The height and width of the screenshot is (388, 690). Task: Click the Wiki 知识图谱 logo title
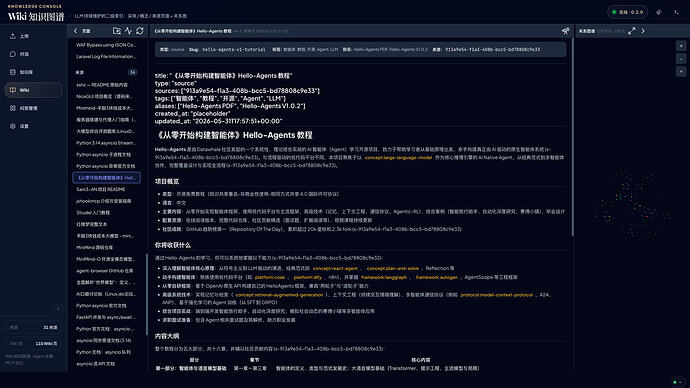36,17
